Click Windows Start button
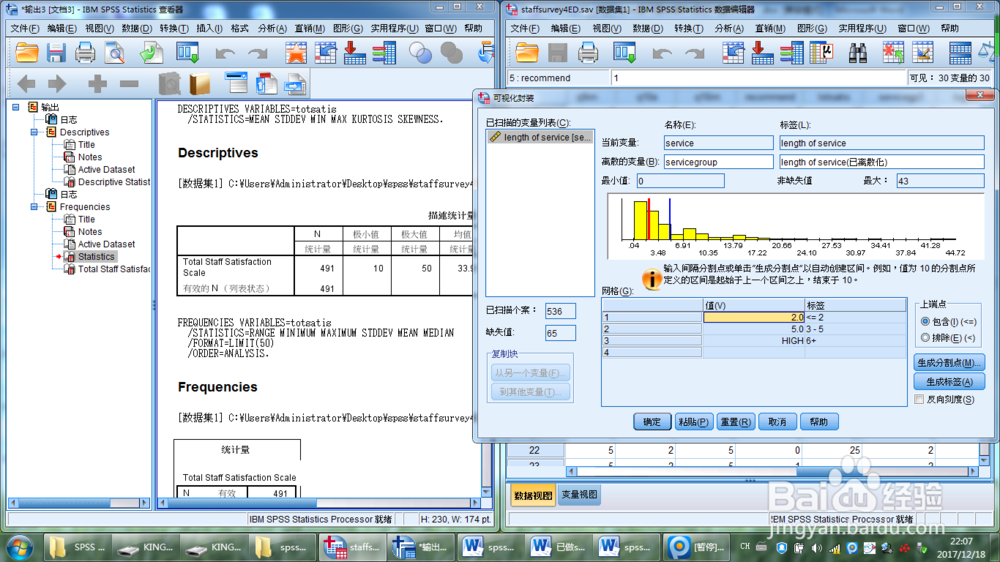This screenshot has width=1000, height=562. click(19, 548)
